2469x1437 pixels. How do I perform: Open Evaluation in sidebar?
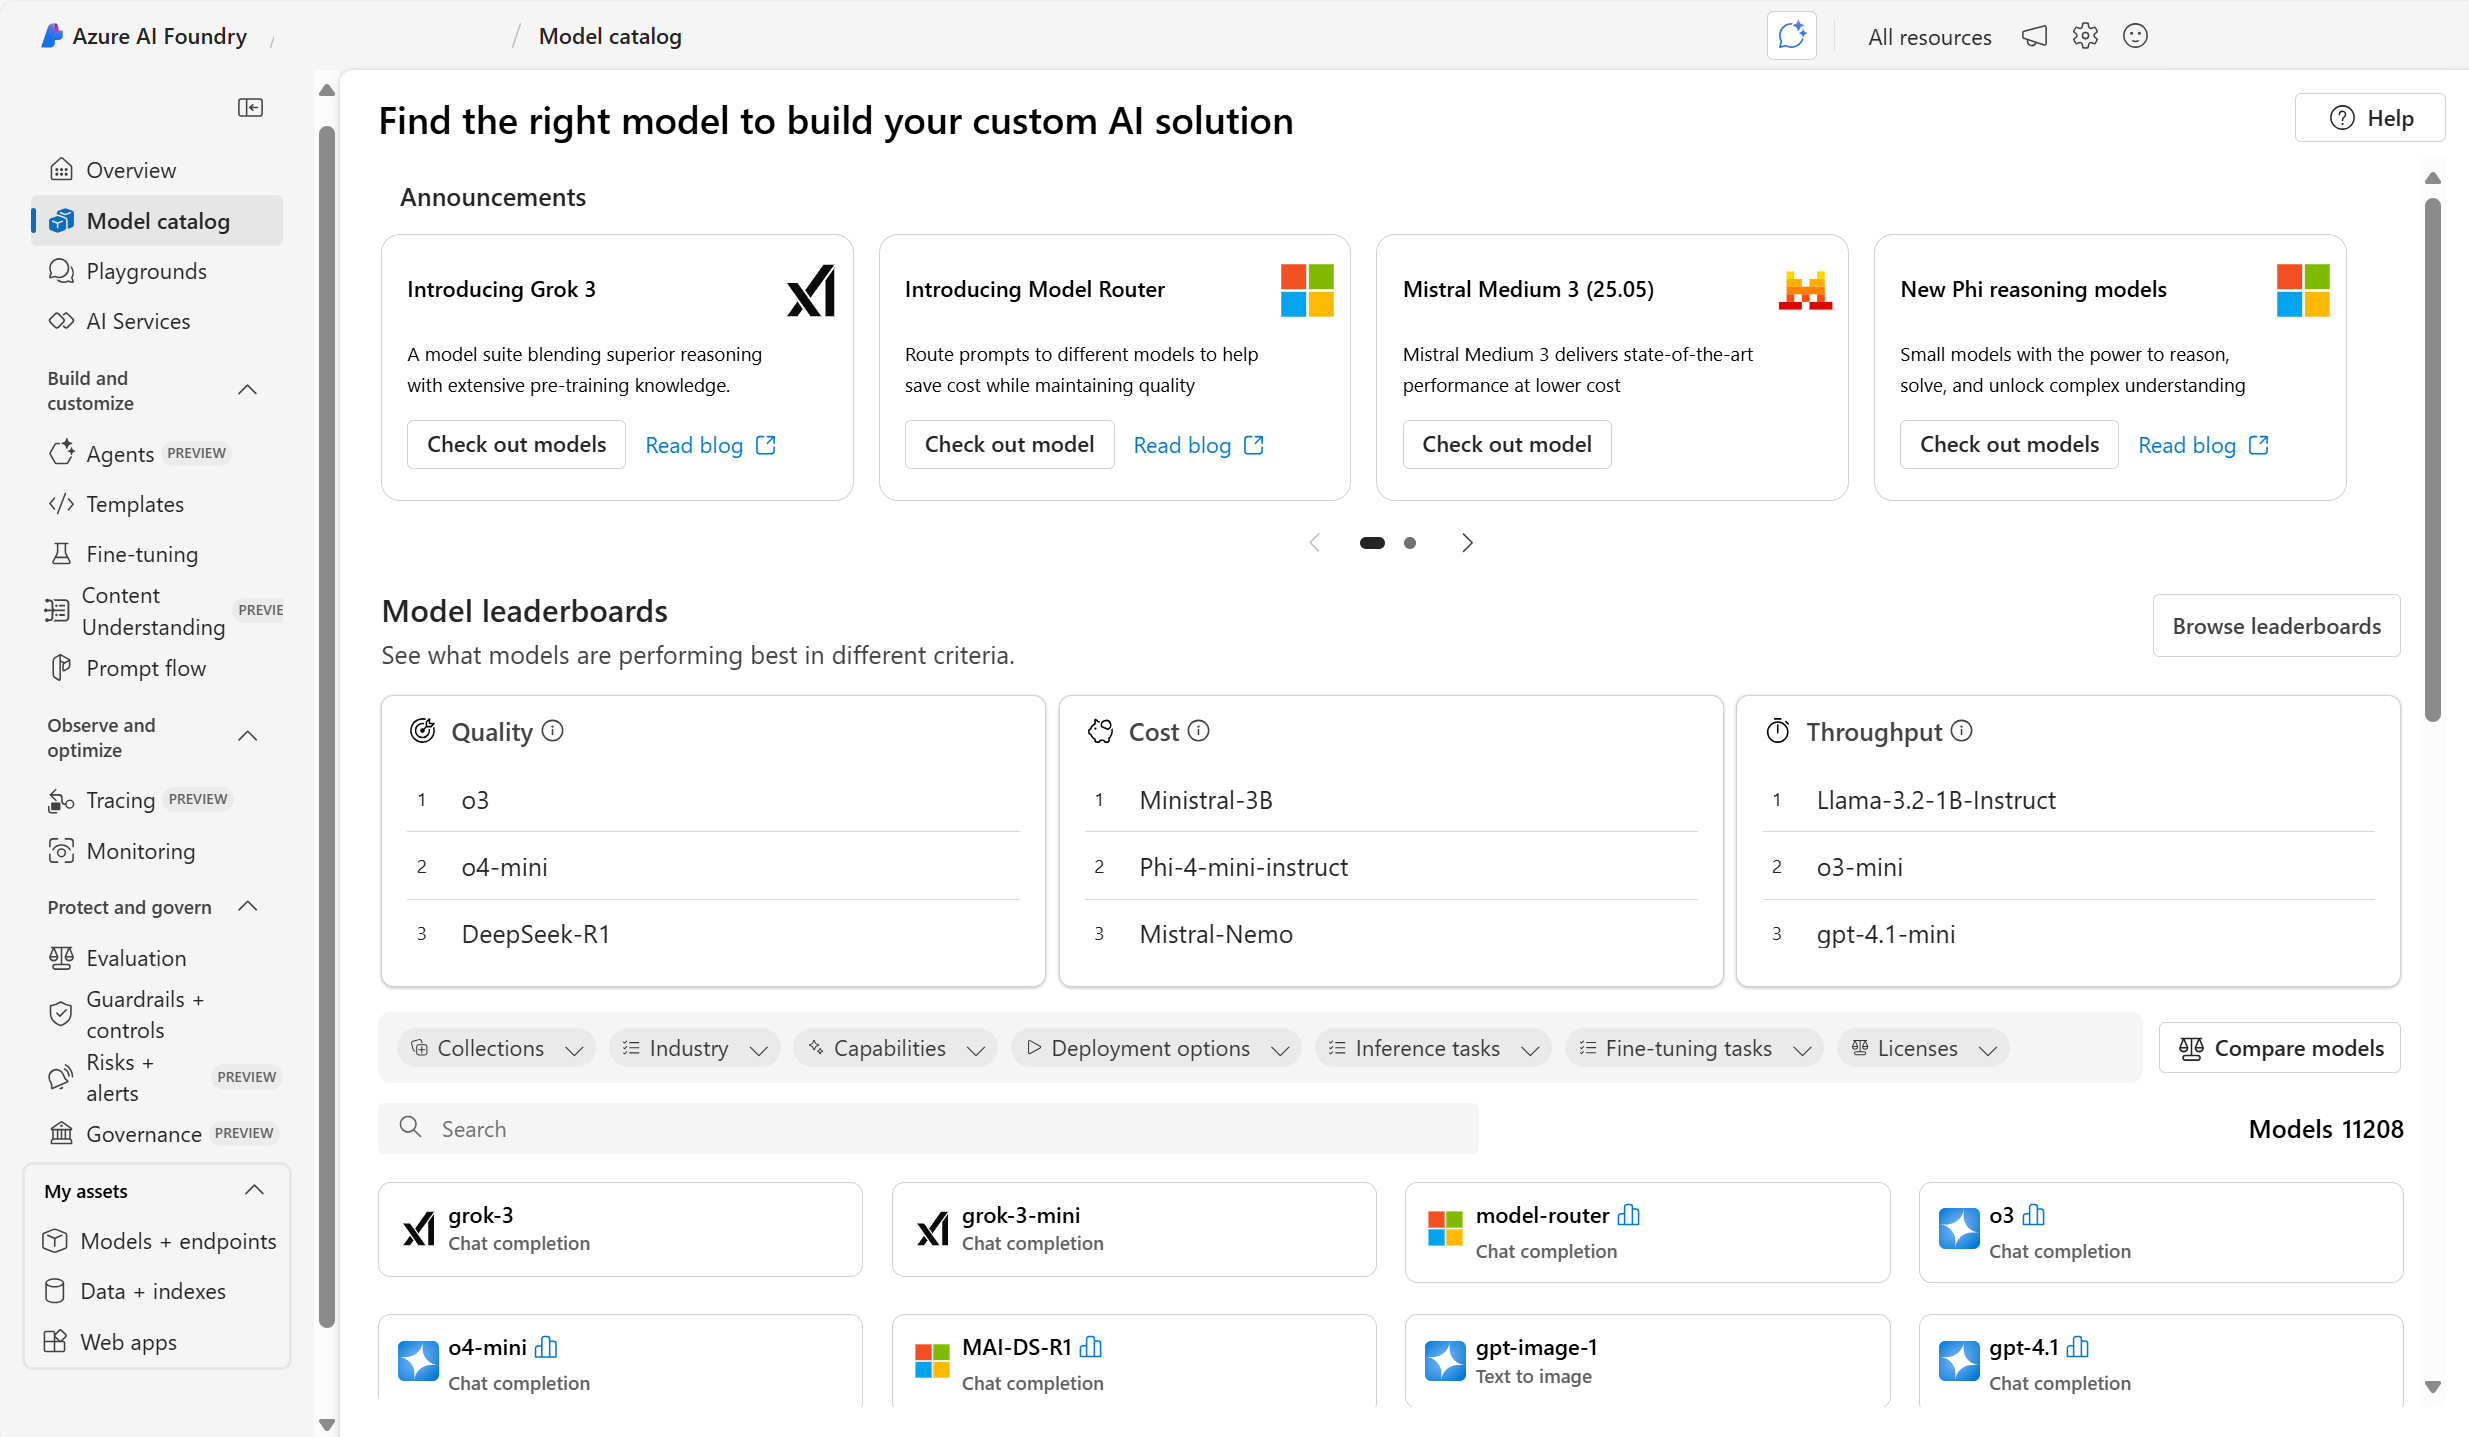pyautogui.click(x=157, y=958)
